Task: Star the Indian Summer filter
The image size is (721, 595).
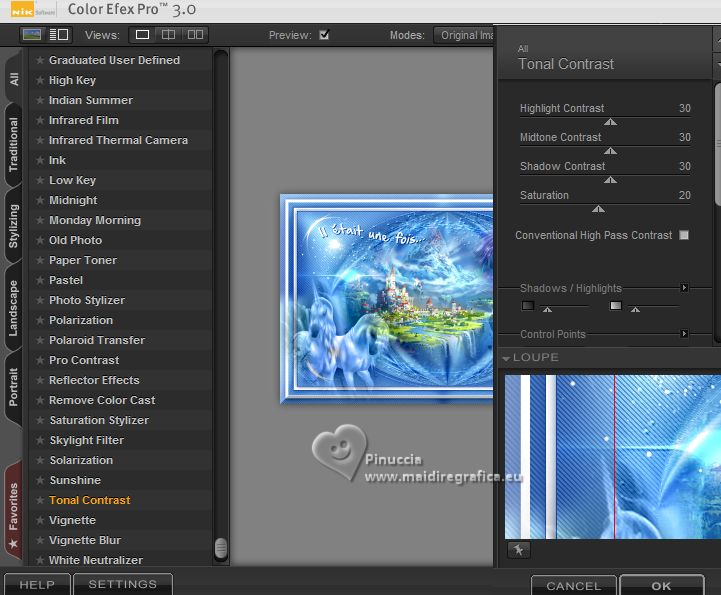Action: tap(40, 100)
